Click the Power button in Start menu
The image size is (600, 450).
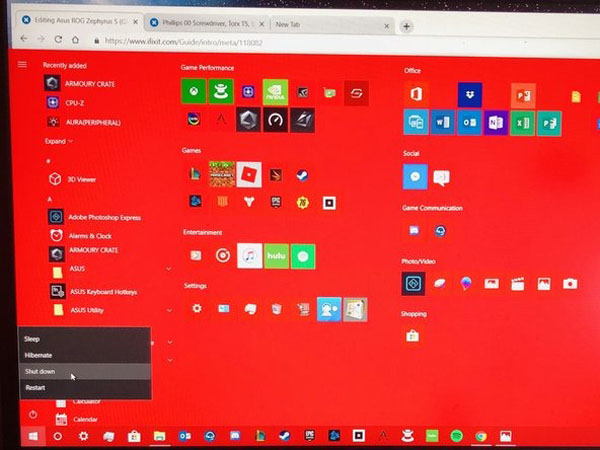(x=33, y=414)
